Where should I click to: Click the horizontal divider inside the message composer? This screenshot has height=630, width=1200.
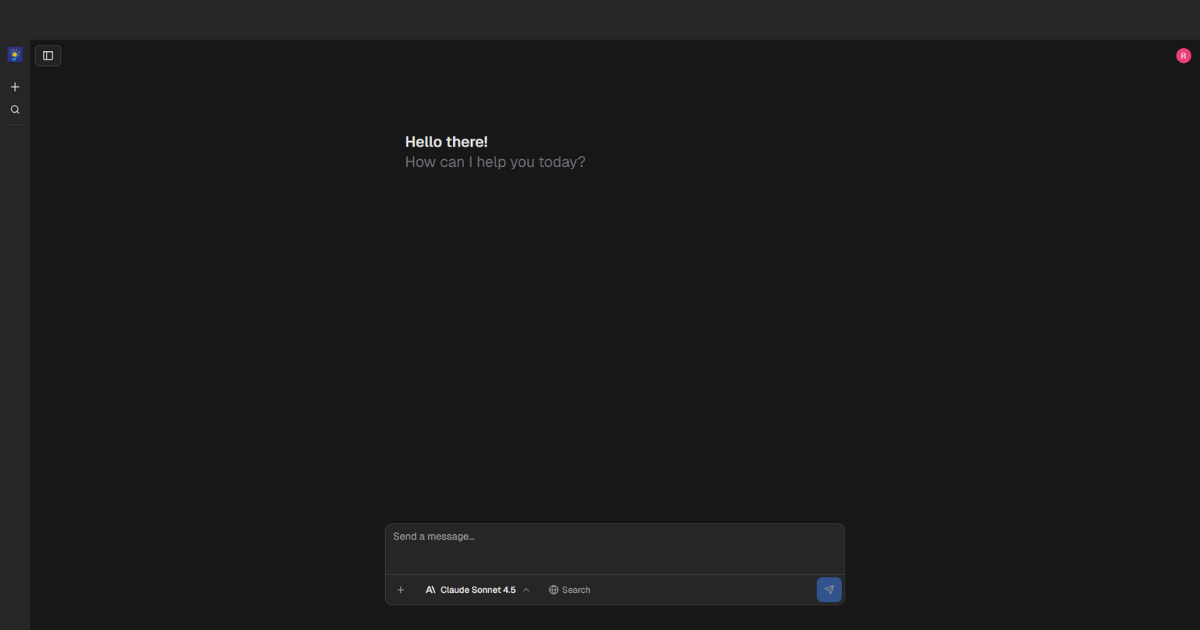click(614, 574)
